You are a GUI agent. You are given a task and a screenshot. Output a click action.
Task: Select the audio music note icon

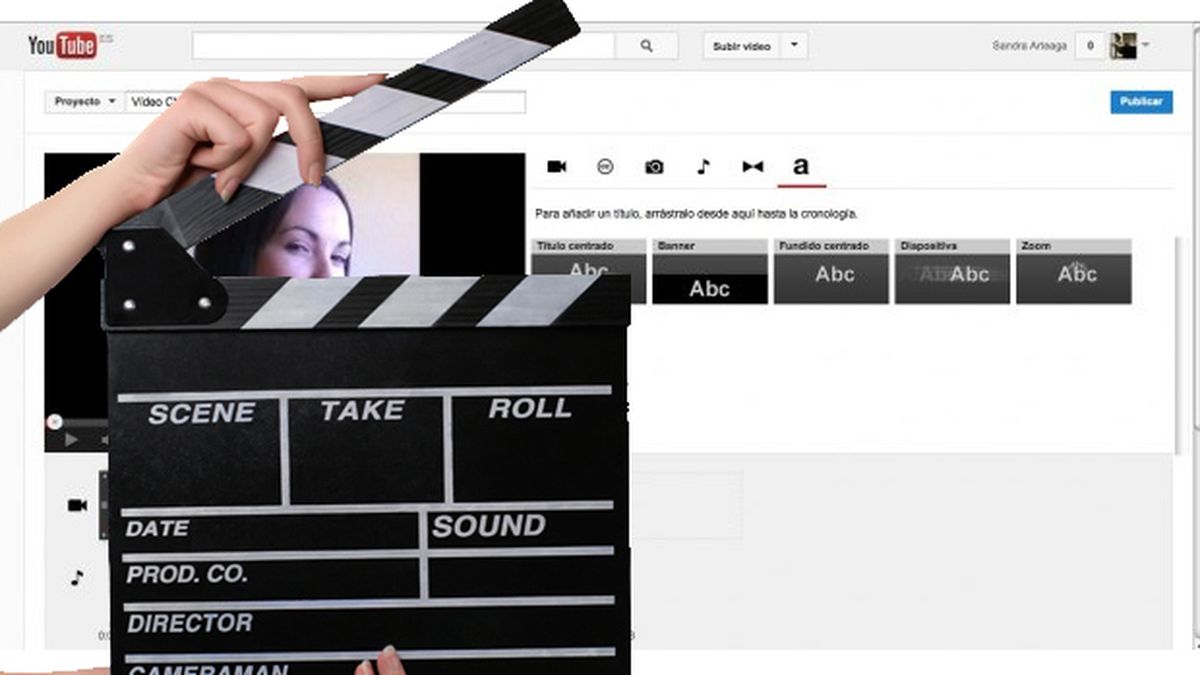(x=702, y=166)
